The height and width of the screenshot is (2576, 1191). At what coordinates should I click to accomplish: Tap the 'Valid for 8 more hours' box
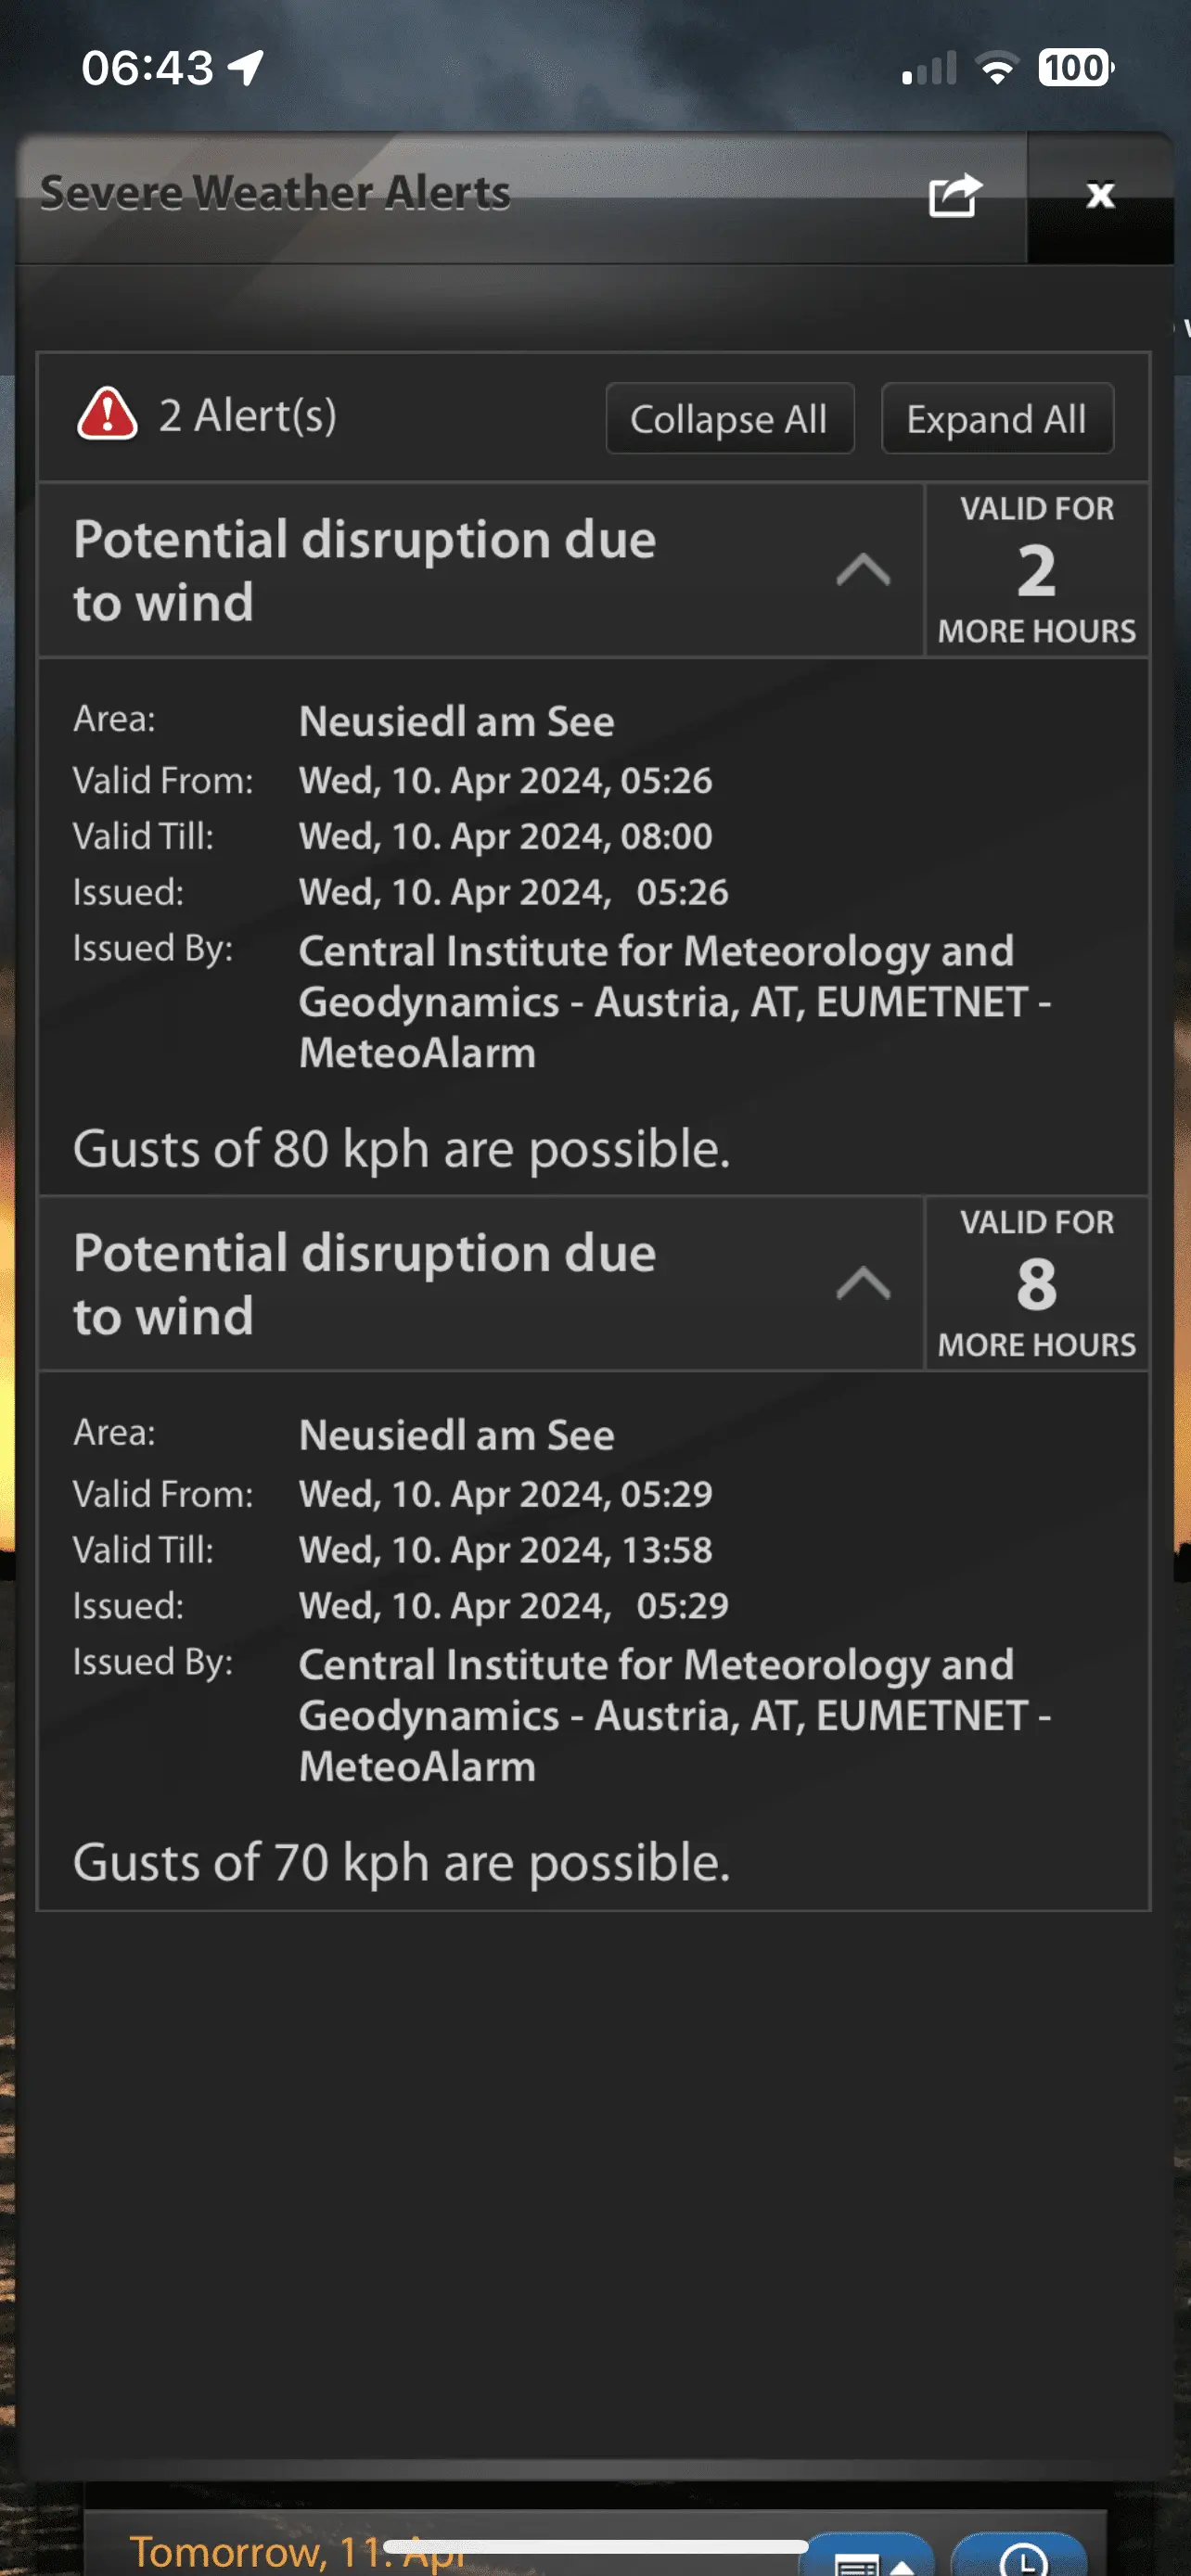pyautogui.click(x=1036, y=1284)
